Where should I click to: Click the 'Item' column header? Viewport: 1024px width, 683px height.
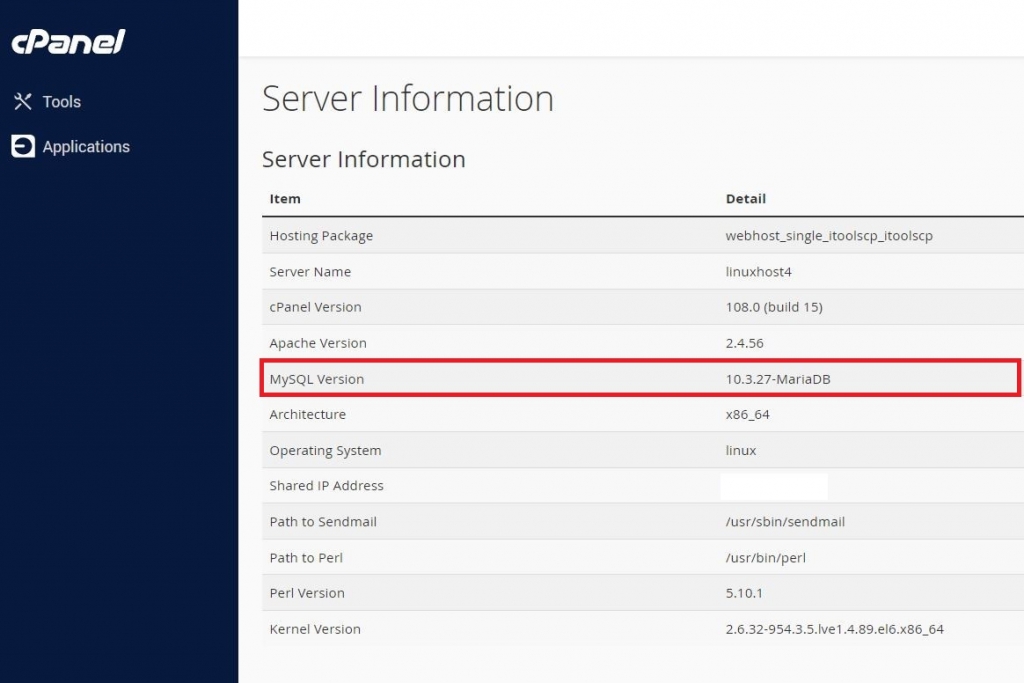285,199
